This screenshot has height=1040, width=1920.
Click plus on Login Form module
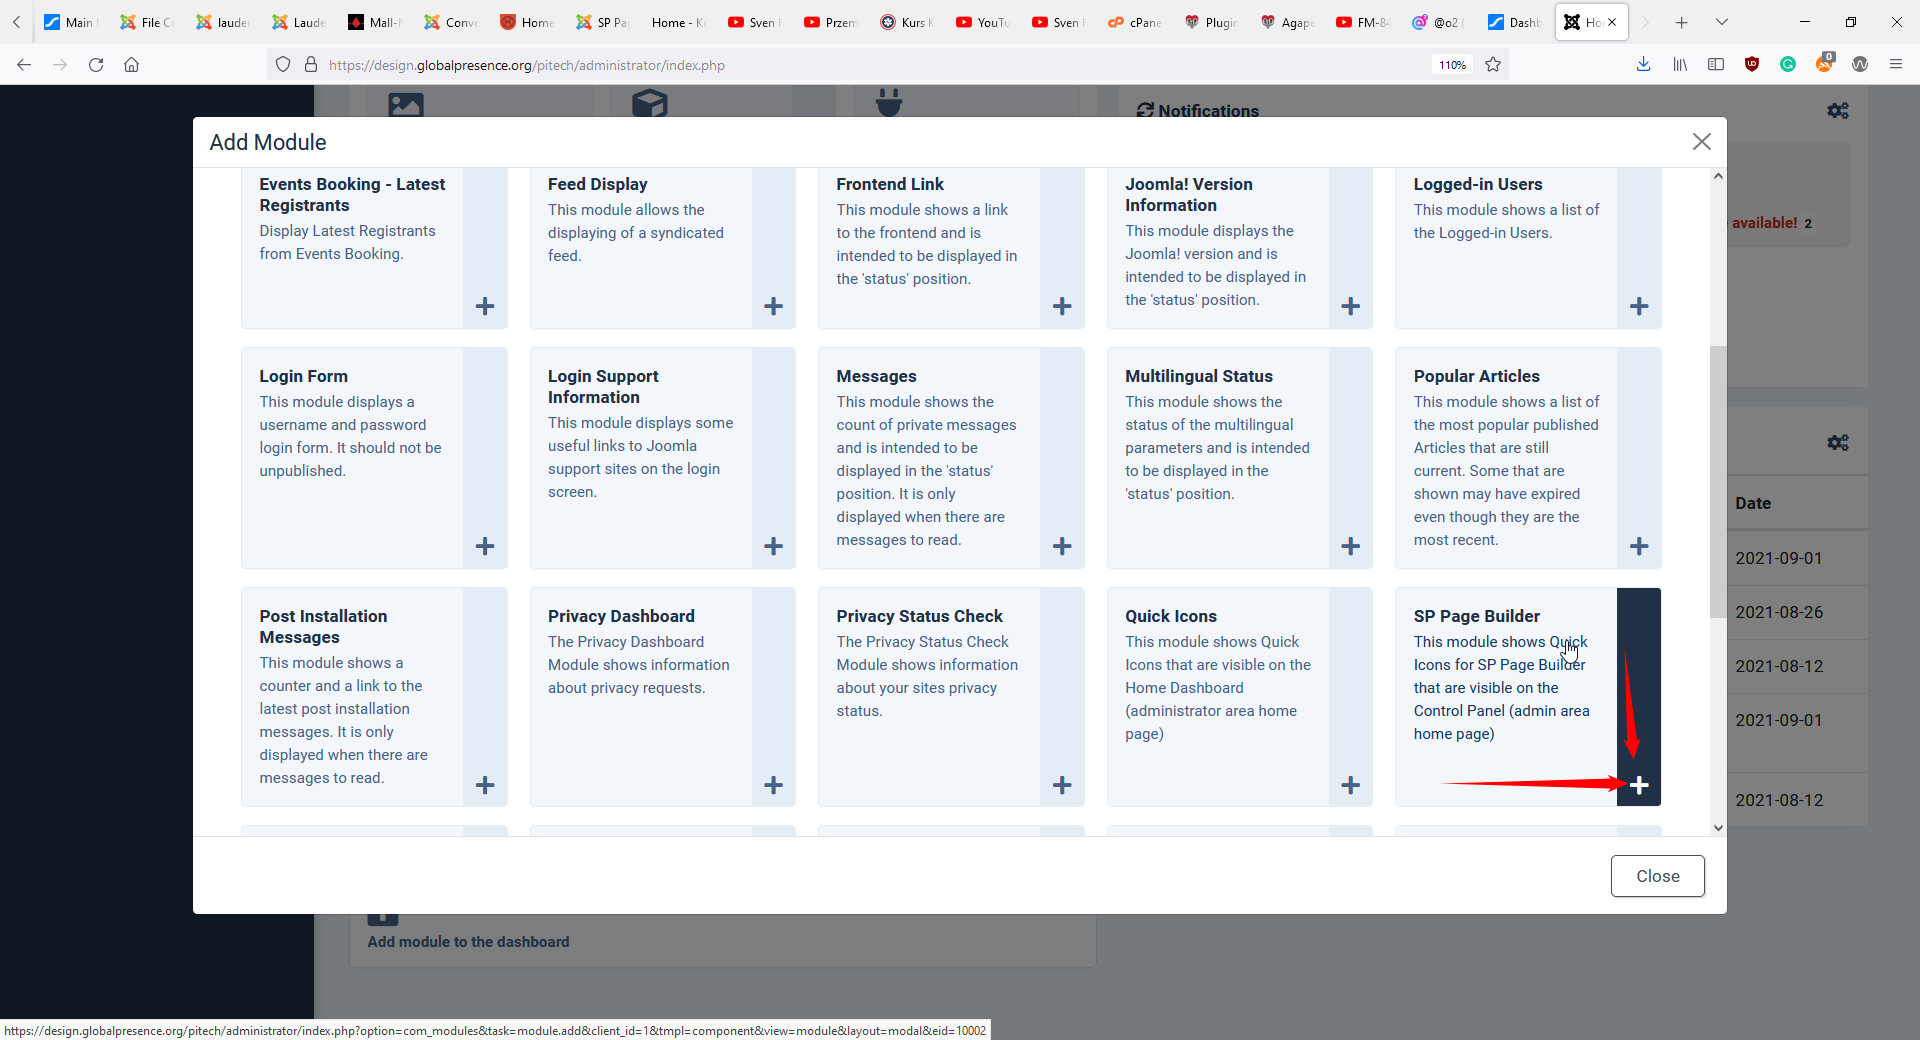coord(485,546)
